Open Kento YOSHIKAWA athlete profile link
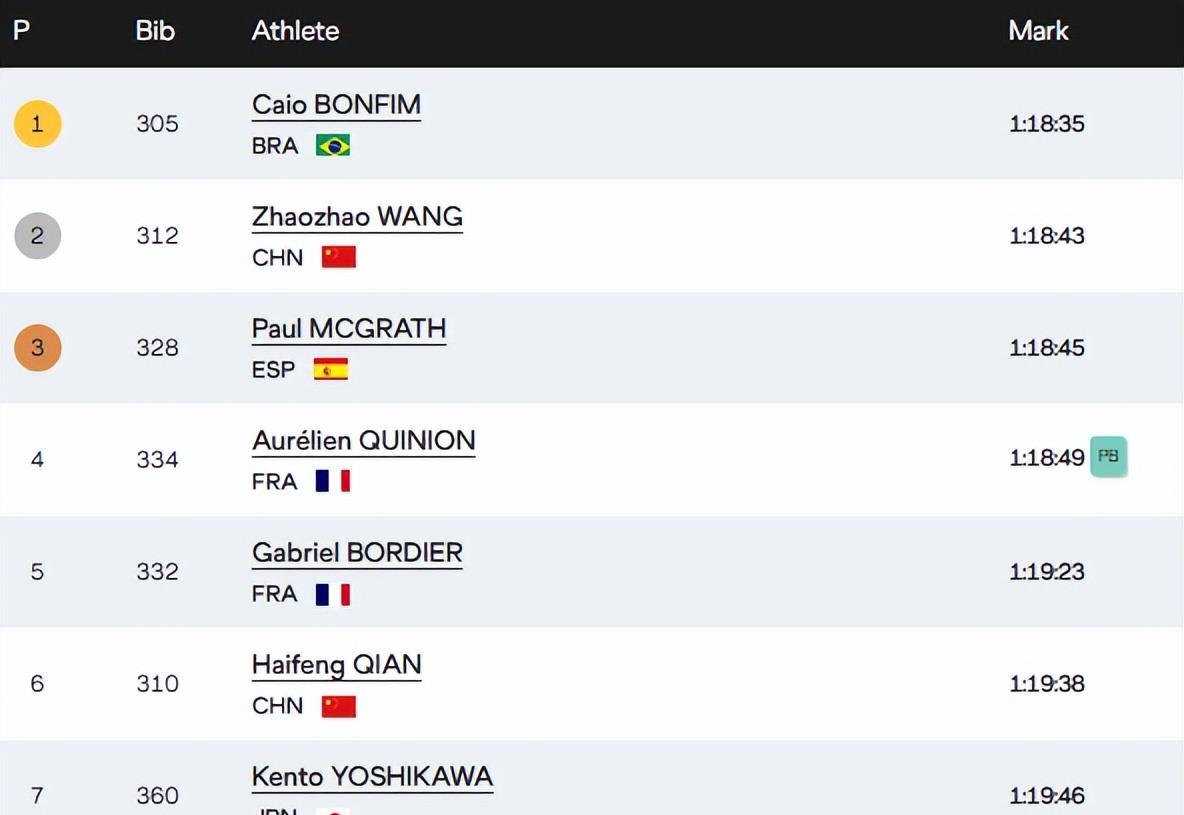Screen dimensions: 1184x815 click(x=372, y=777)
